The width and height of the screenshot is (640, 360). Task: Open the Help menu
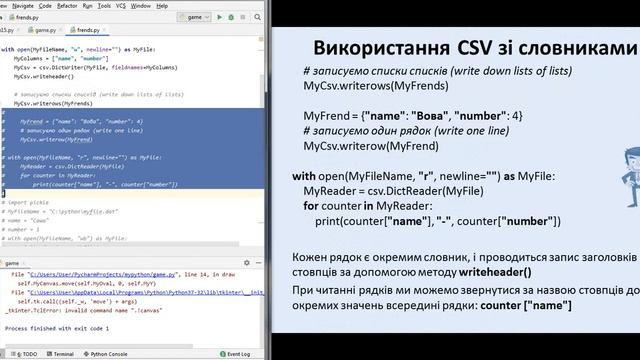162,6
